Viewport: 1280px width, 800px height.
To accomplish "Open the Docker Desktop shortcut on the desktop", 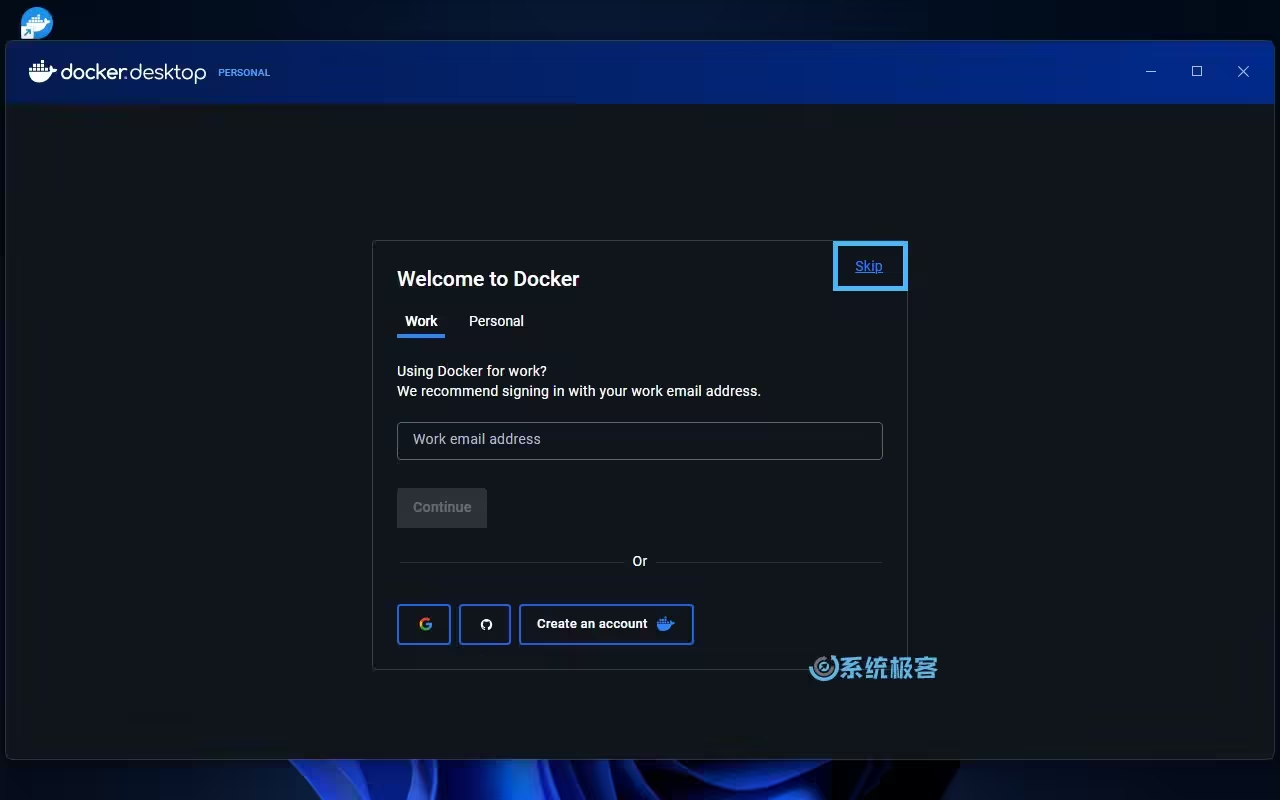I will click(36, 22).
